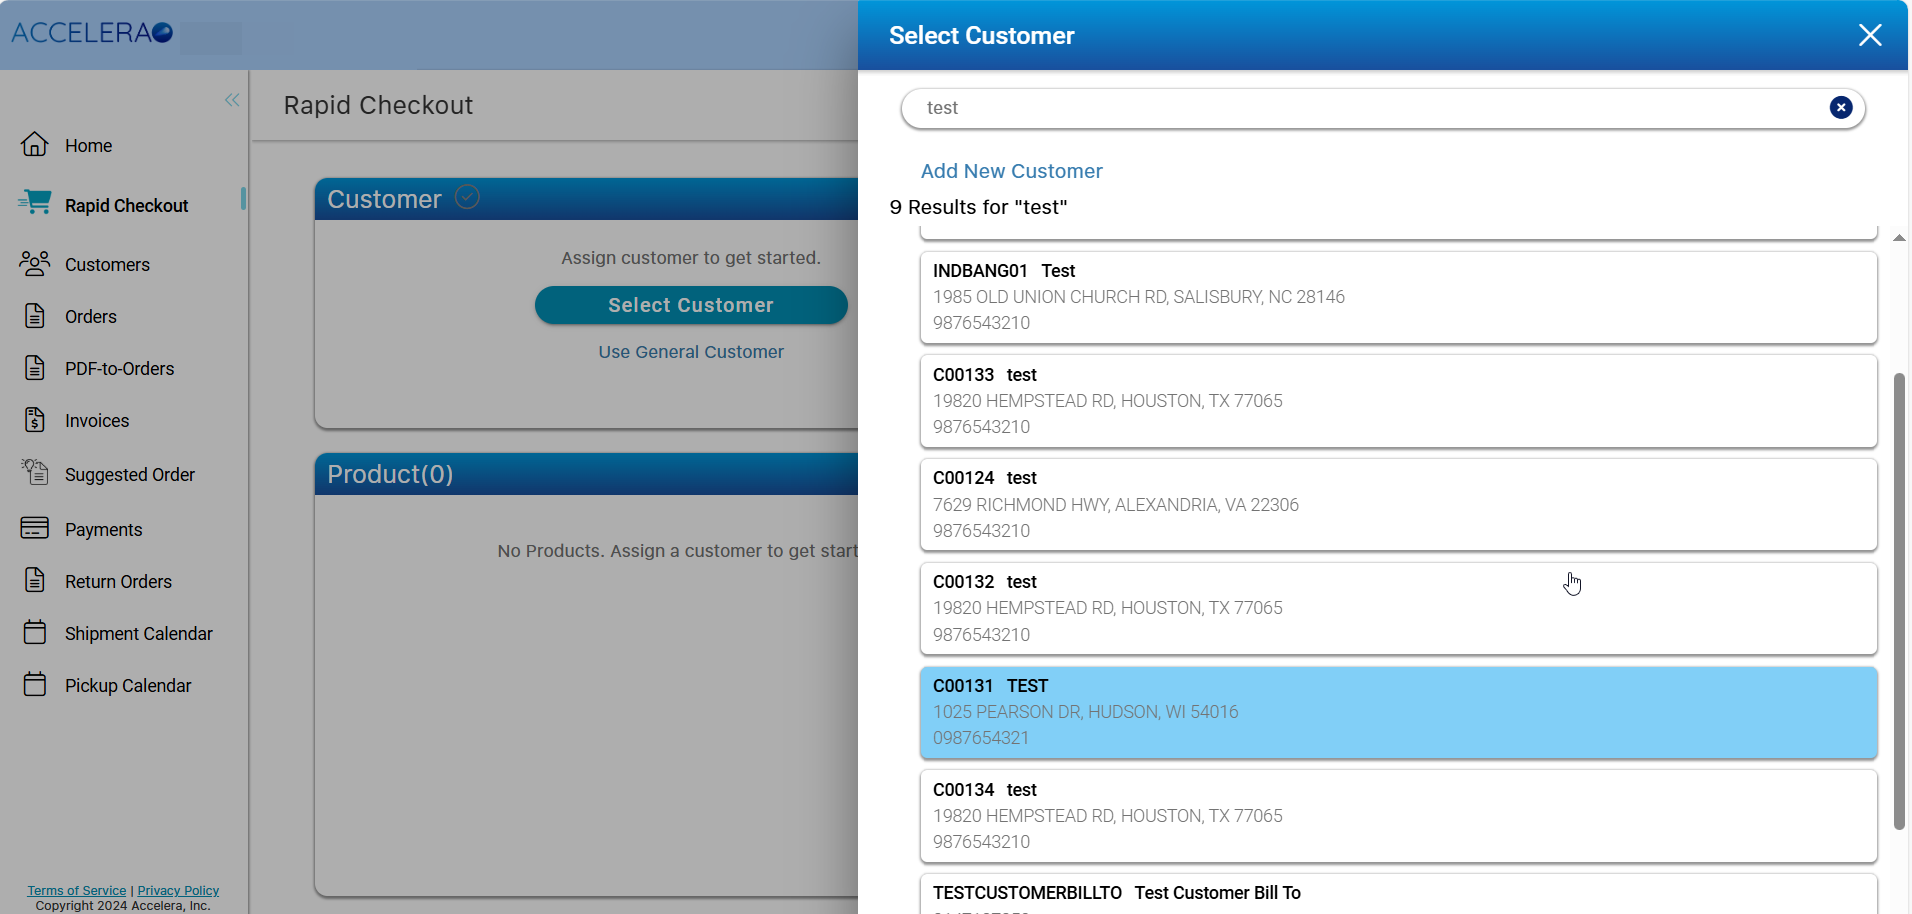Click the Suggested Order list icon
1912x914 pixels.
point(35,472)
